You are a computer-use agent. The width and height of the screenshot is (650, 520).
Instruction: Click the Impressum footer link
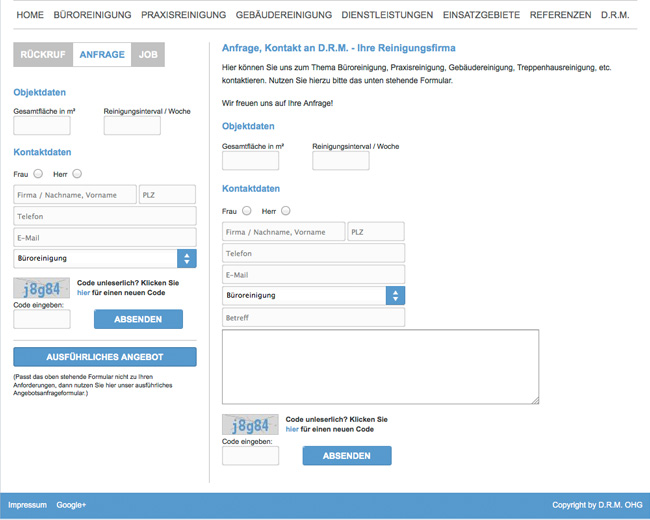click(x=27, y=505)
